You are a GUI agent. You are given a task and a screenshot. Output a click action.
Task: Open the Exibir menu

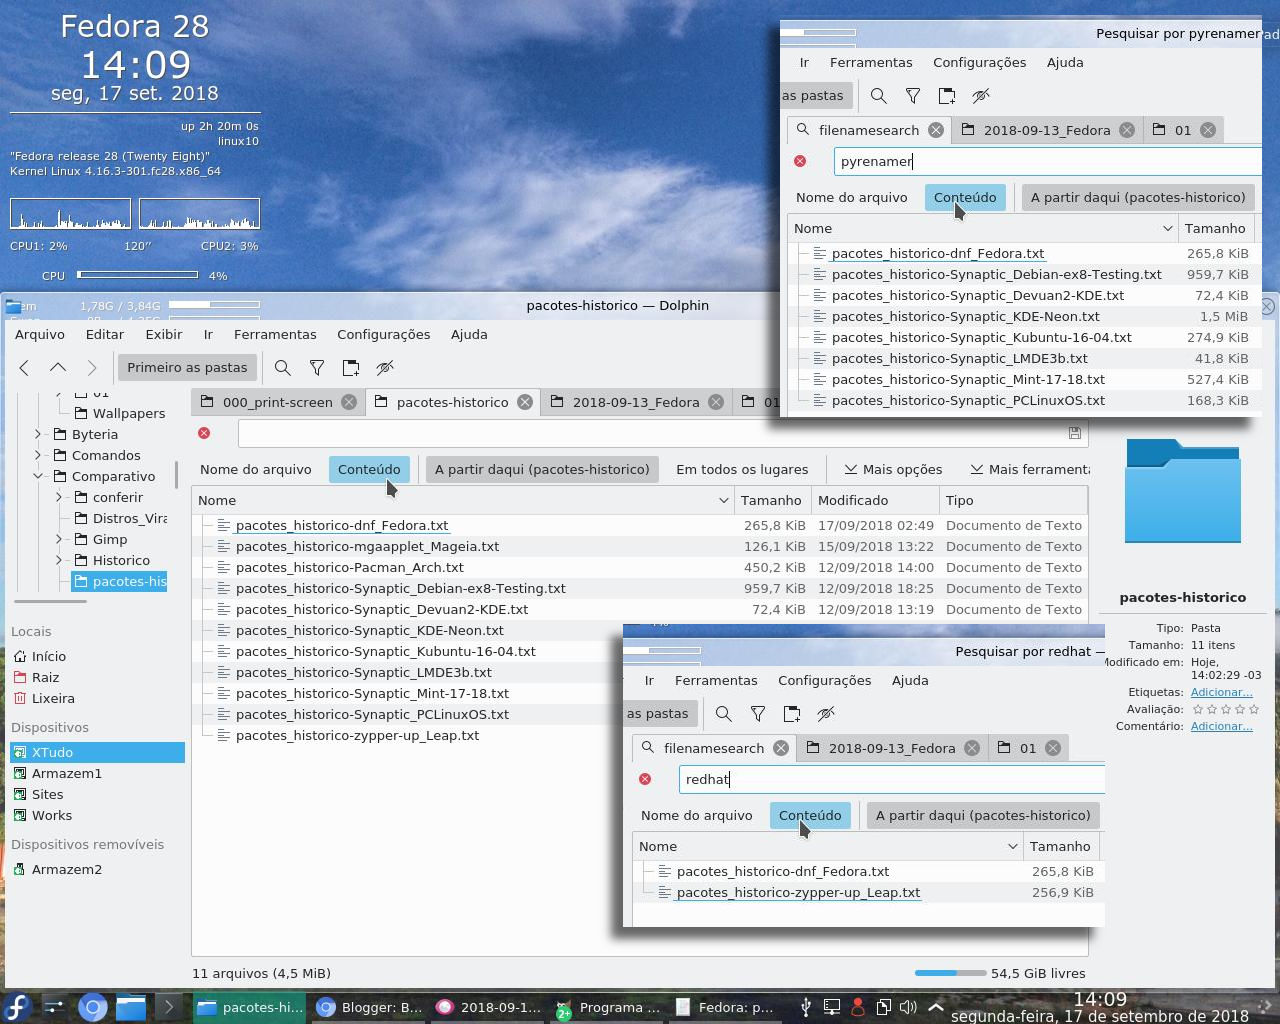pyautogui.click(x=164, y=334)
